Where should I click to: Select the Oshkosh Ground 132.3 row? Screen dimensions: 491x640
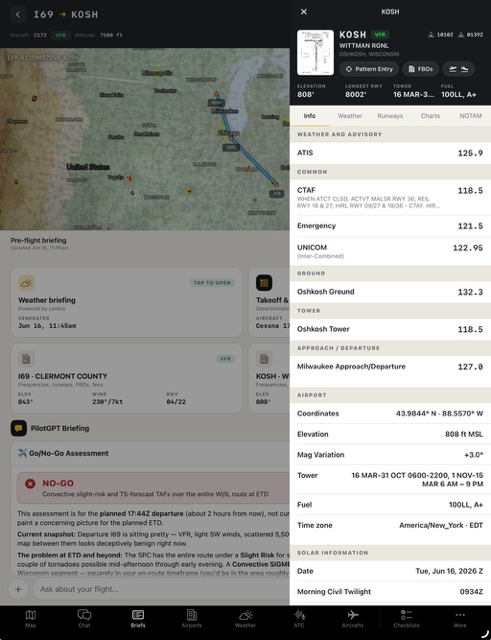click(390, 292)
